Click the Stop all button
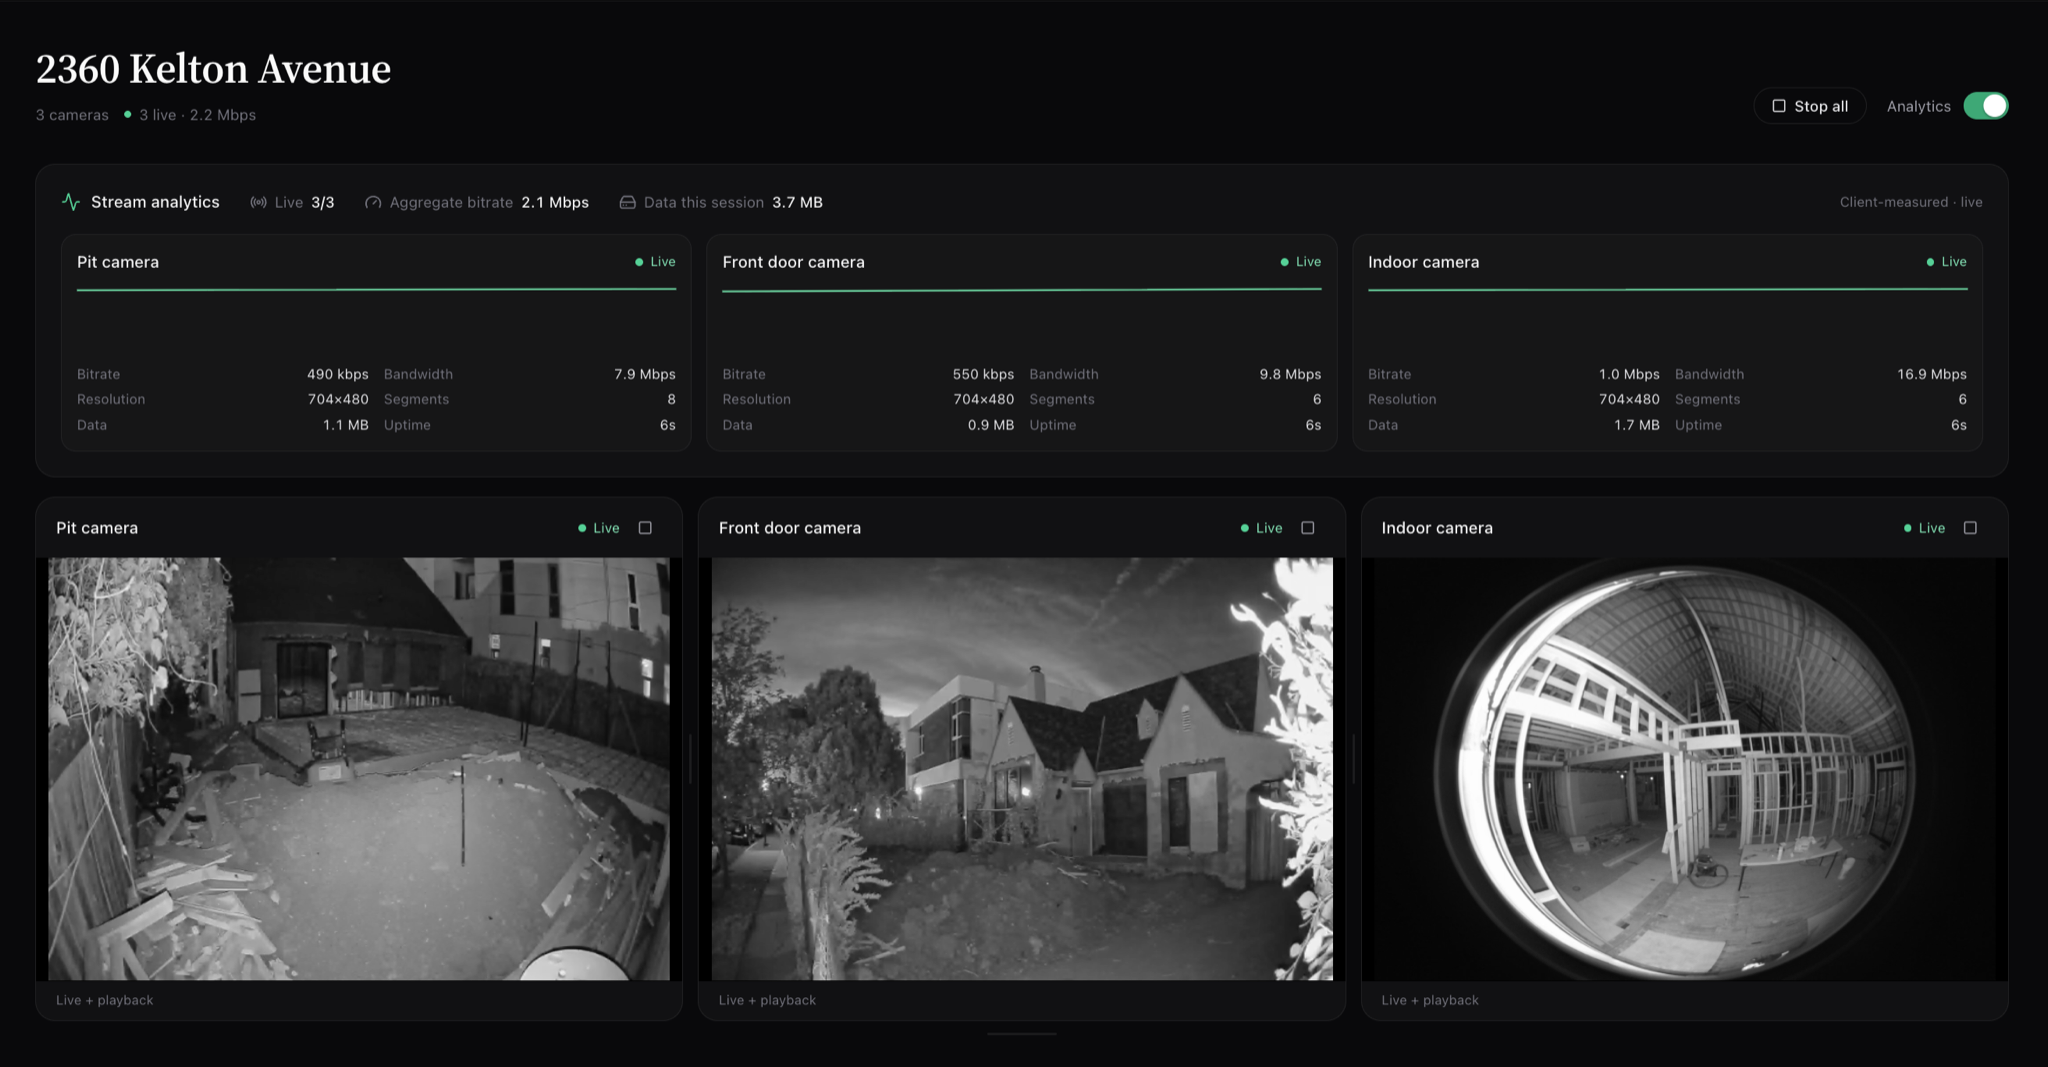2048x1067 pixels. click(1809, 106)
